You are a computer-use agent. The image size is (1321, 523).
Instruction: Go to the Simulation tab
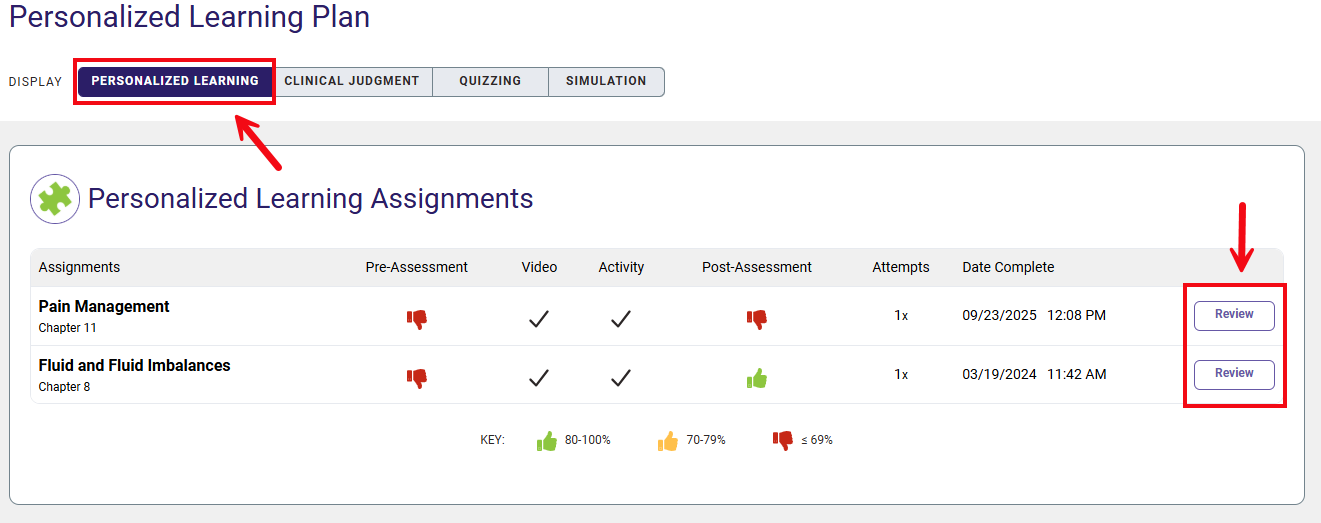pos(606,81)
